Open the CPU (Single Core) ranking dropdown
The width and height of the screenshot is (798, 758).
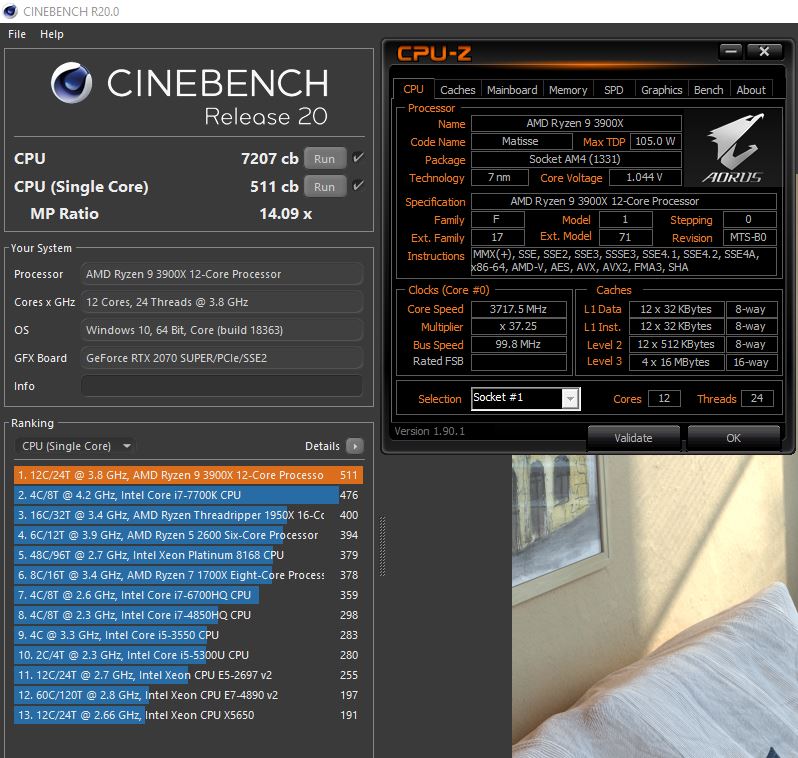point(75,446)
